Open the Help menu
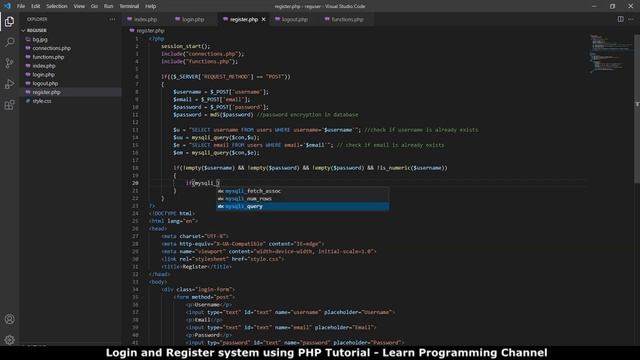Image resolution: width=640 pixels, height=360 pixels. [x=151, y=6]
